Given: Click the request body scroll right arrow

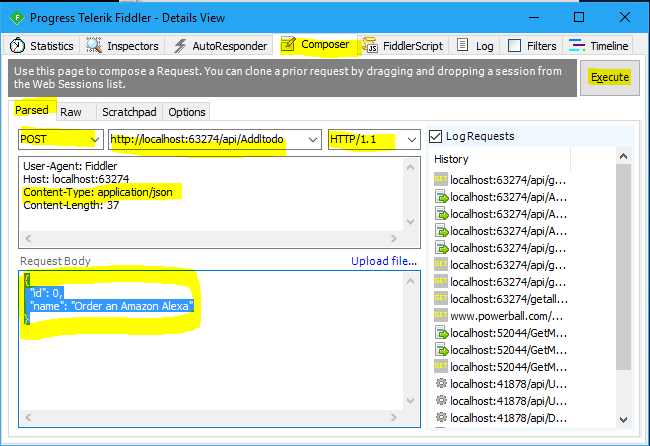Looking at the screenshot, I should coord(394,417).
